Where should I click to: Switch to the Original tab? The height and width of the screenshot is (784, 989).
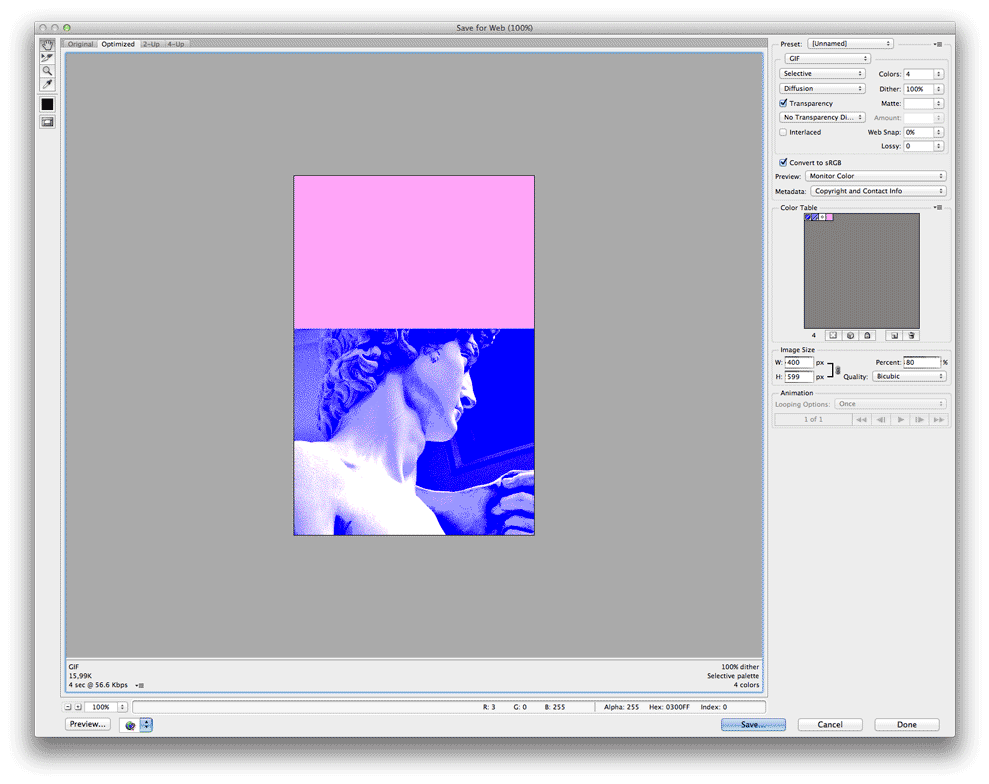[x=80, y=44]
